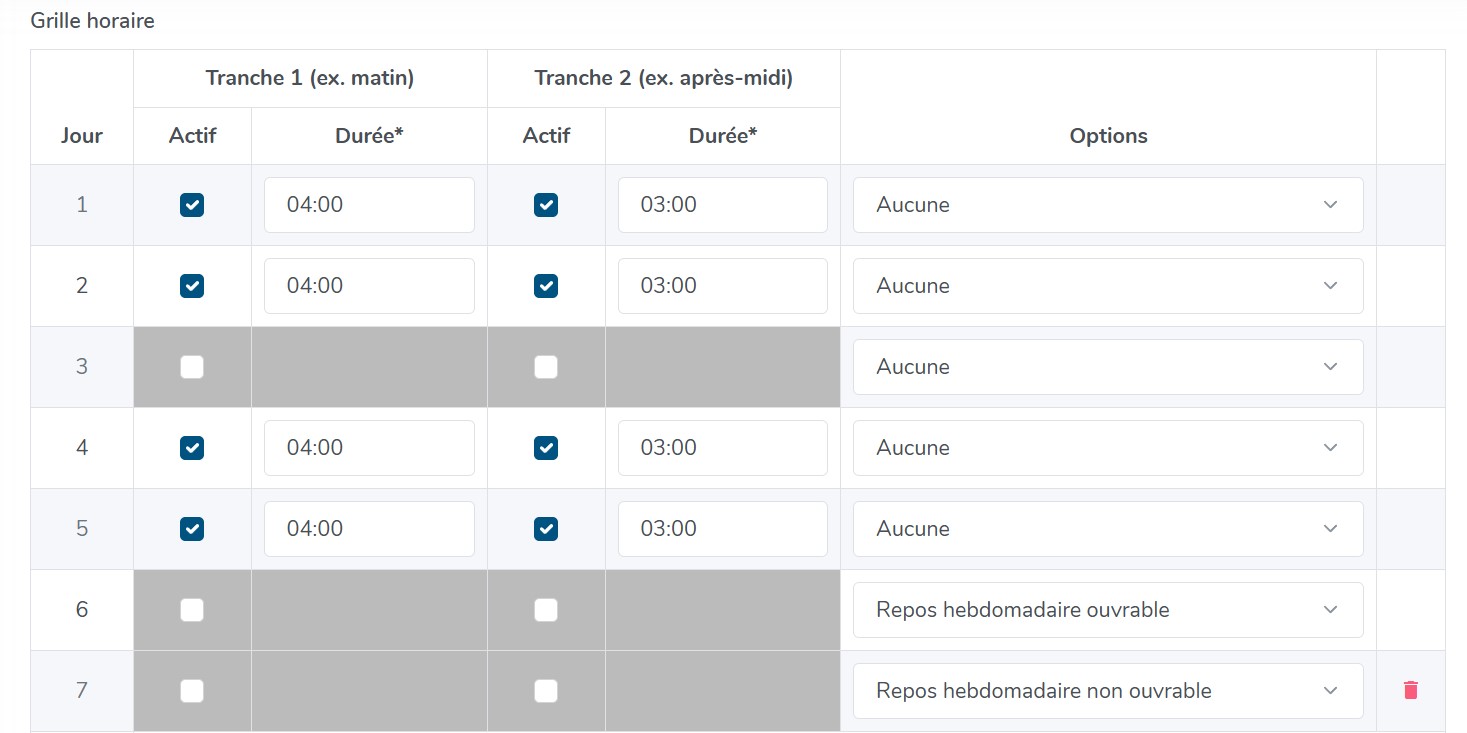Viewport: 1467px width, 733px height.
Task: Open Options dropdown for day 5
Action: tap(1107, 529)
